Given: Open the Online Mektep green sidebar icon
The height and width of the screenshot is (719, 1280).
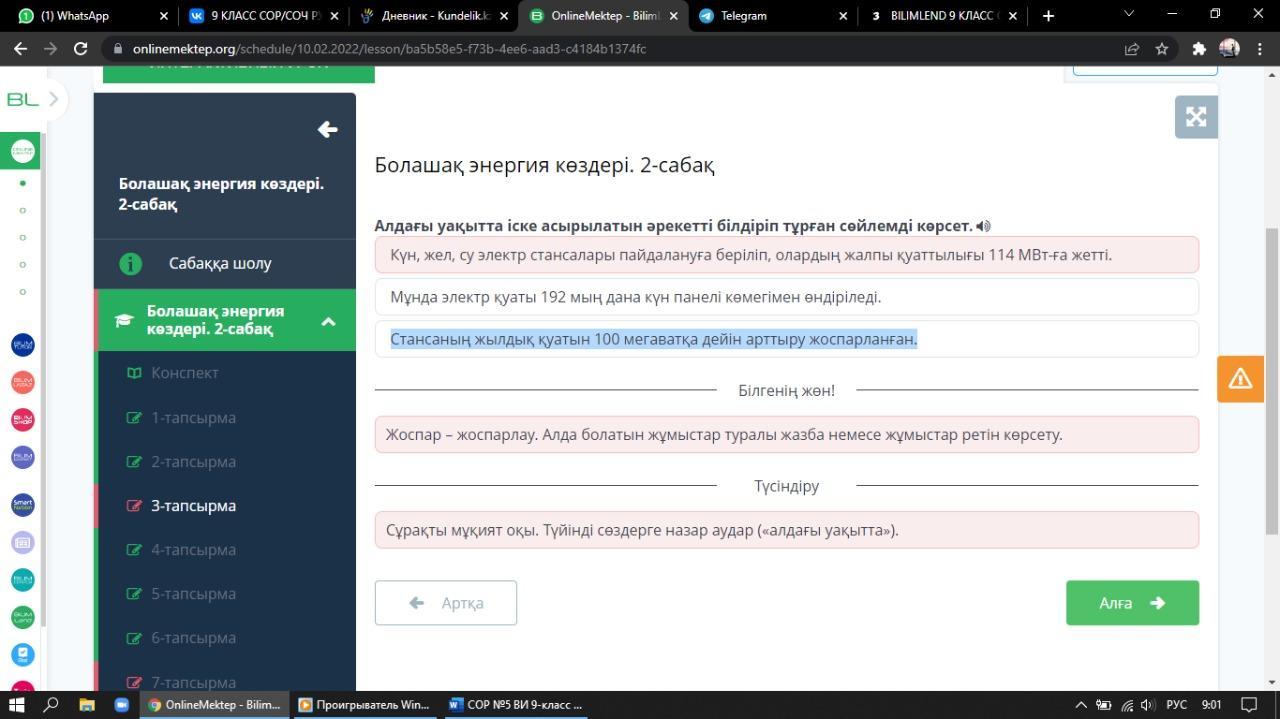Looking at the screenshot, I should pyautogui.click(x=22, y=151).
